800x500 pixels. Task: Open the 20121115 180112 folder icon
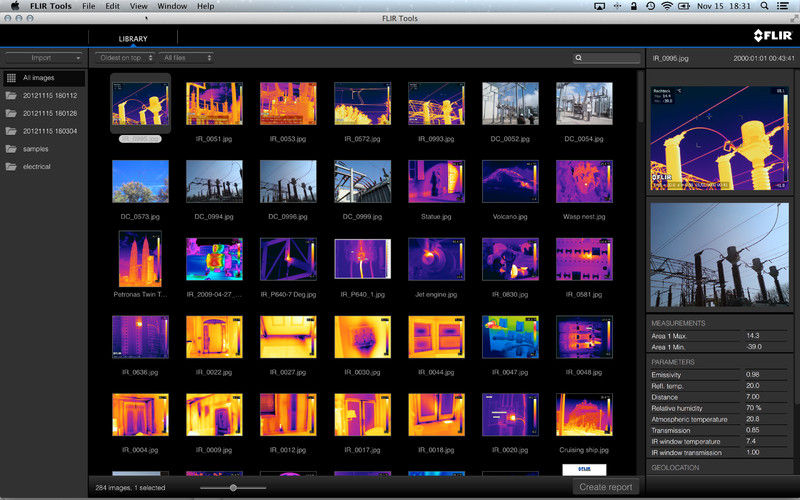(11, 96)
